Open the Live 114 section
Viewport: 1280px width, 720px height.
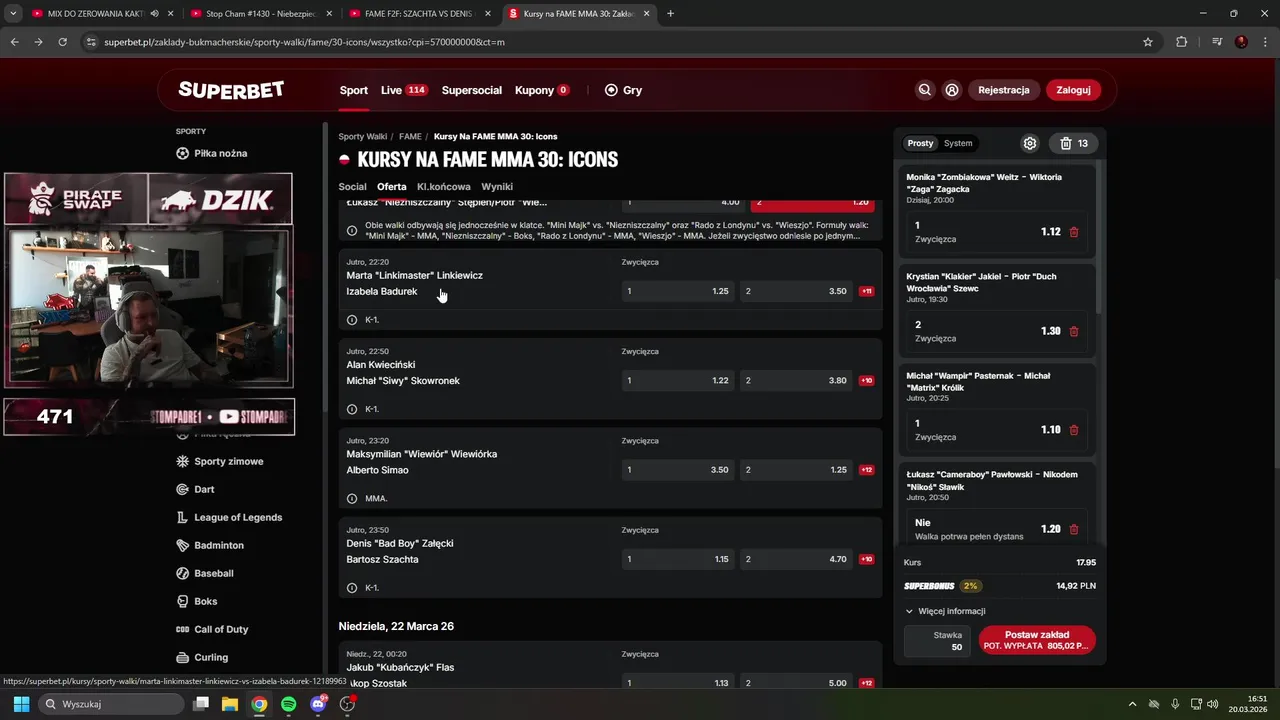point(404,90)
